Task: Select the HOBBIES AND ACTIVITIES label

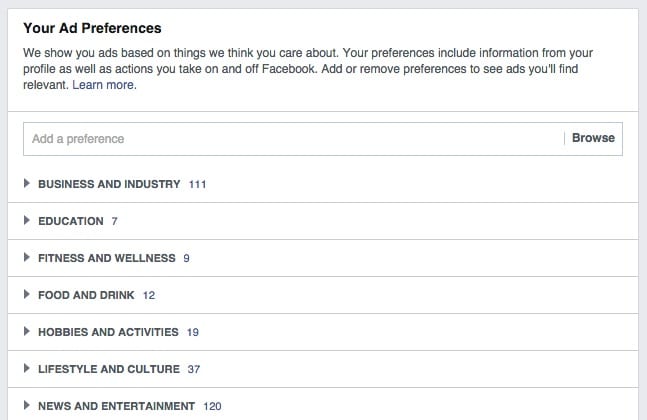Action: 108,332
